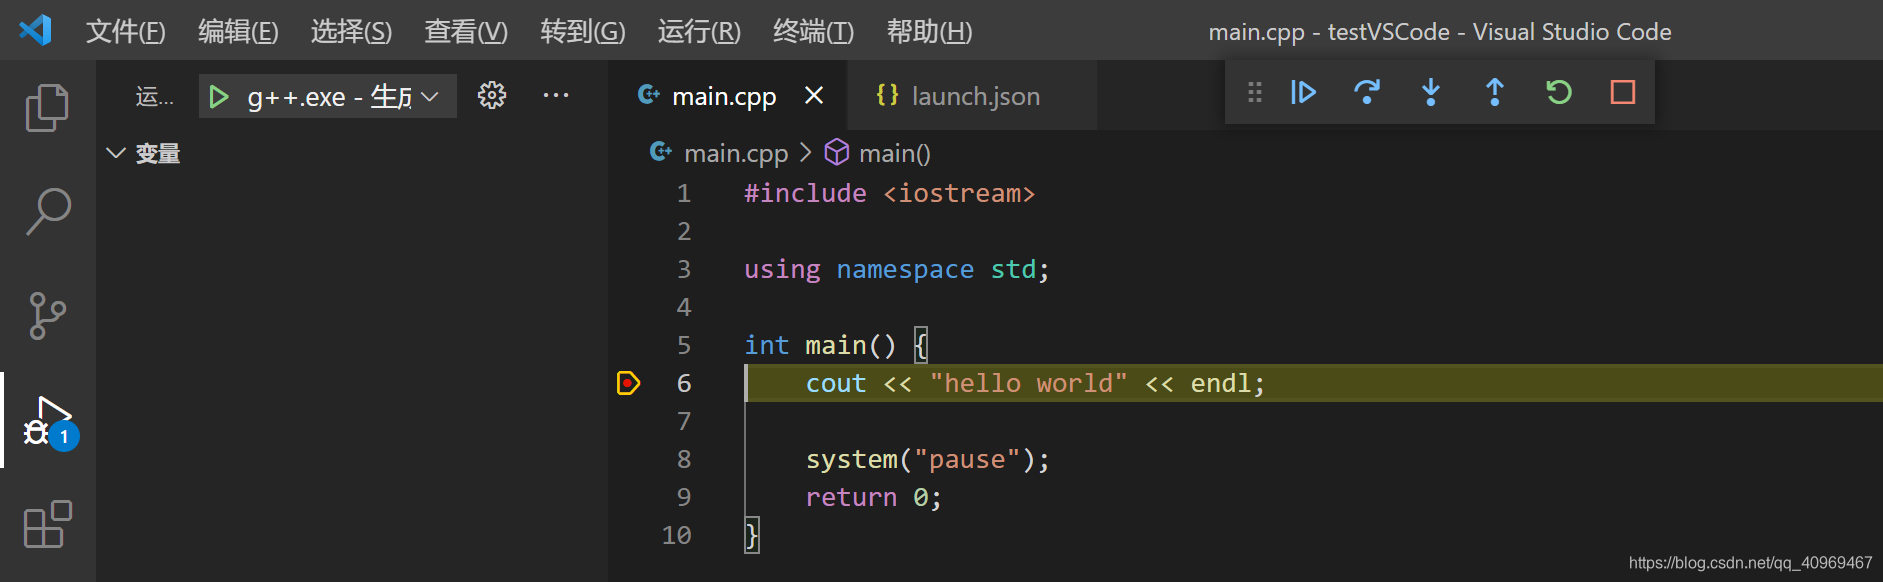Click the endl token on line 6

pyautogui.click(x=1220, y=383)
